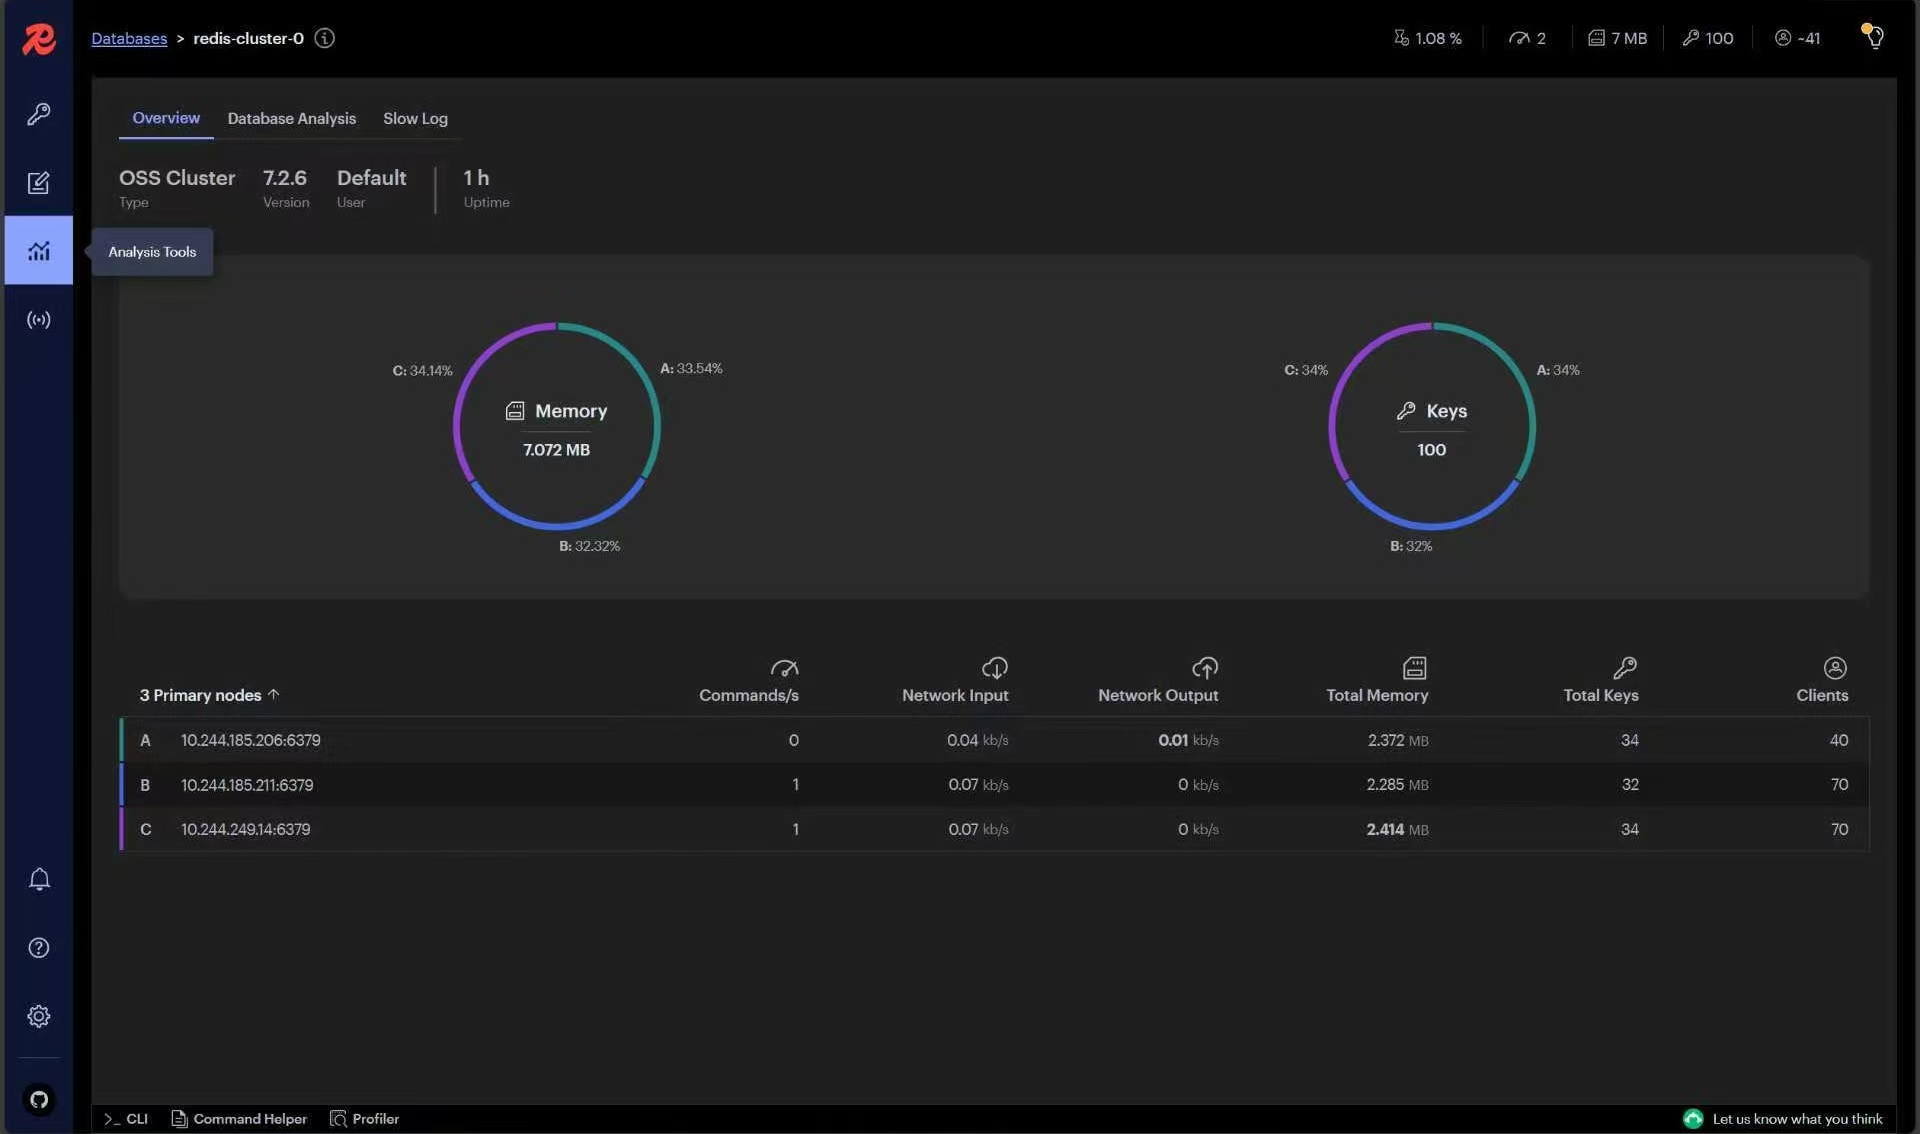Select node C row 10.244.249.14:6379
This screenshot has width=1920, height=1134.
pos(994,829)
